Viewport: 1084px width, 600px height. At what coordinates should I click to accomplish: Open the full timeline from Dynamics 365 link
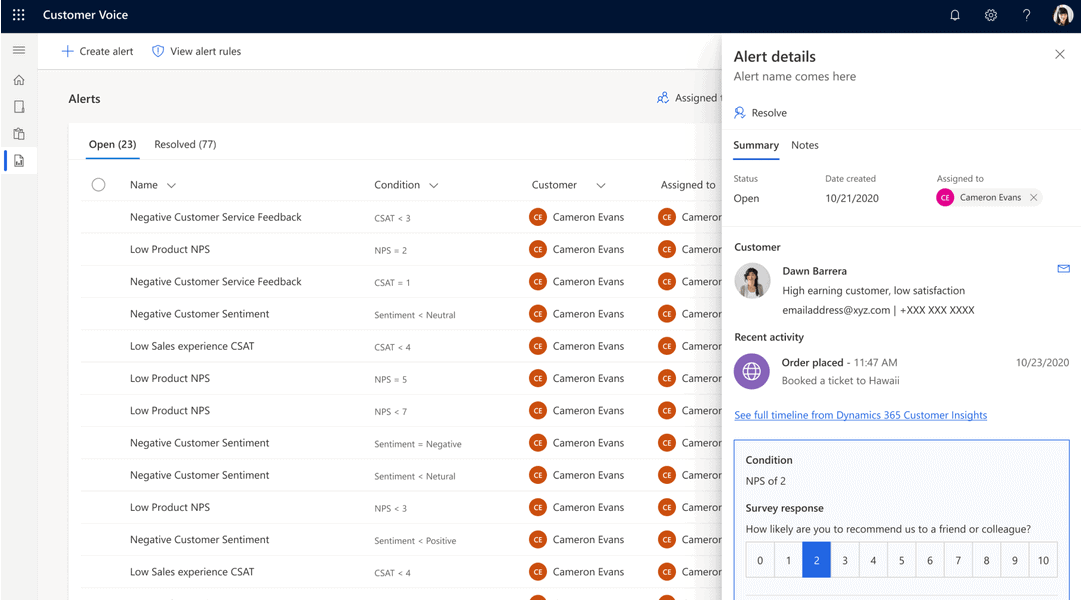[x=861, y=415]
